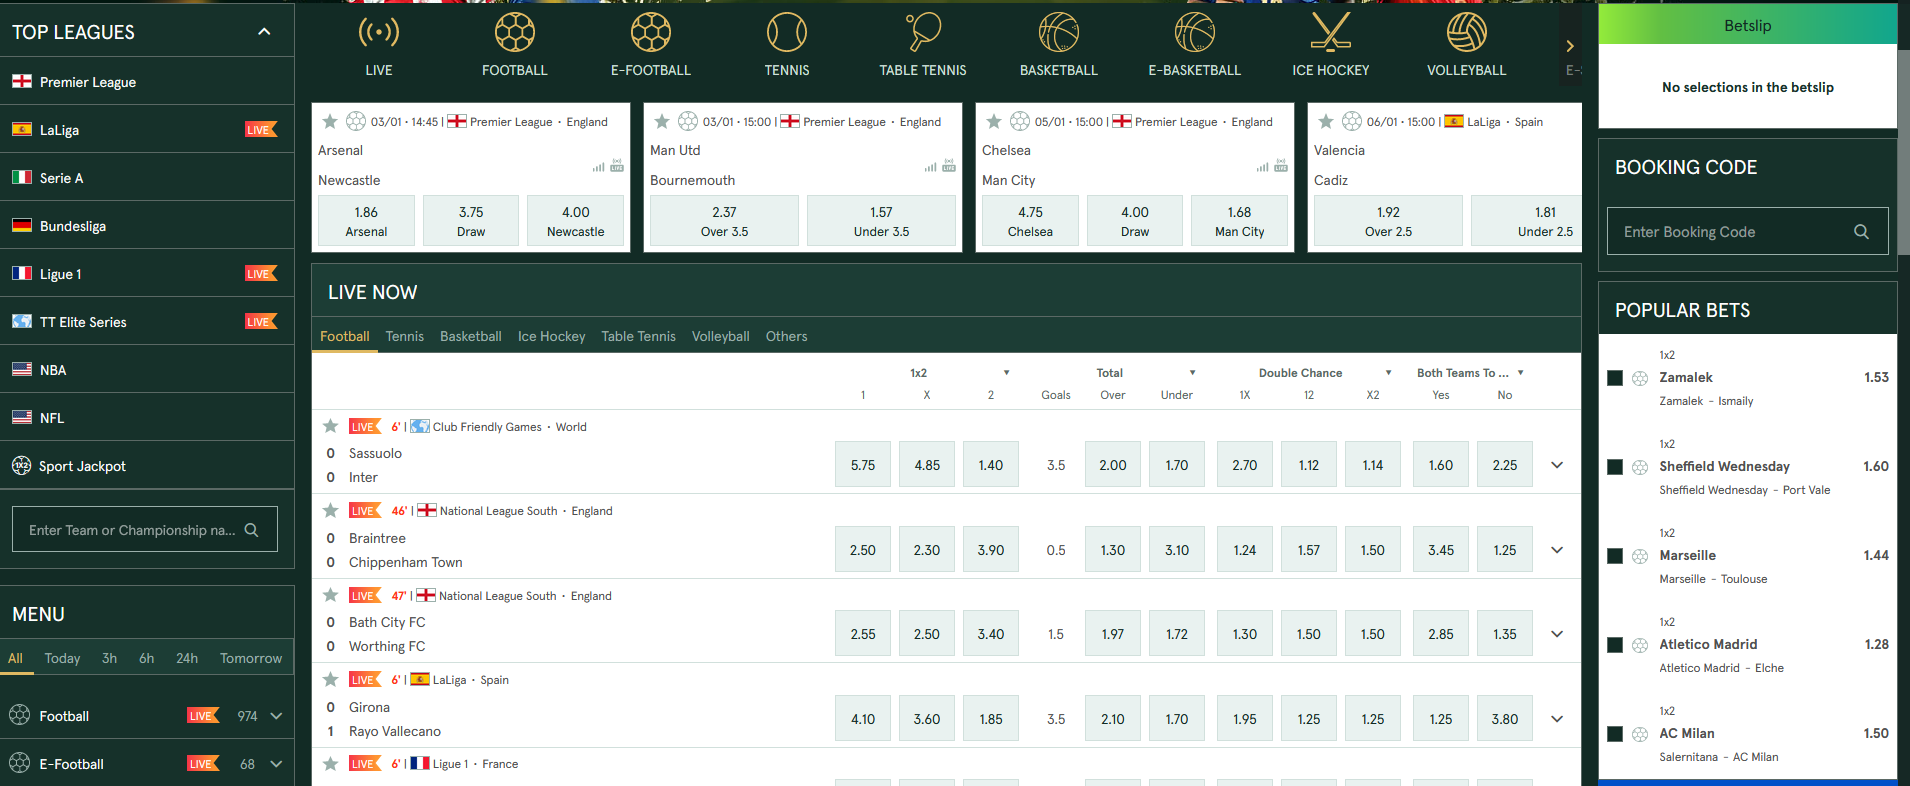Open the Both Teams To market dropdown
Viewport: 1910px width, 786px height.
pyautogui.click(x=1520, y=373)
